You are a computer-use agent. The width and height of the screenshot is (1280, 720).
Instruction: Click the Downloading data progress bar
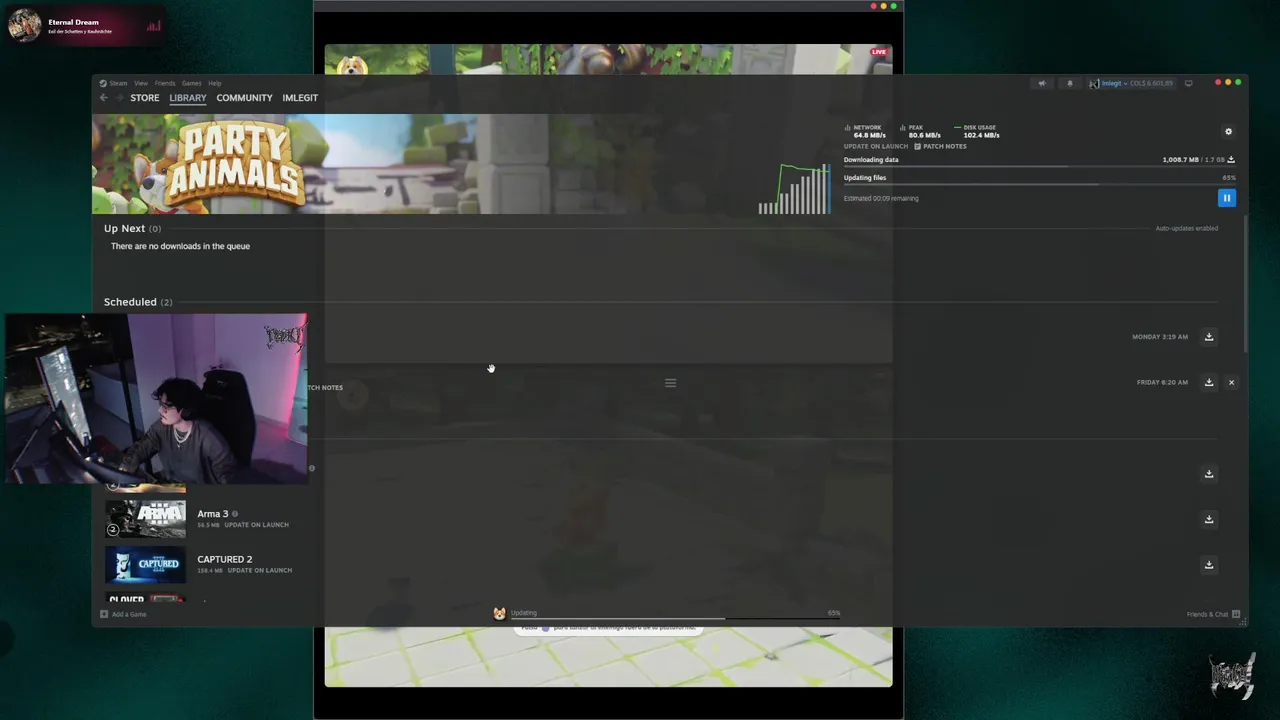(1040, 166)
